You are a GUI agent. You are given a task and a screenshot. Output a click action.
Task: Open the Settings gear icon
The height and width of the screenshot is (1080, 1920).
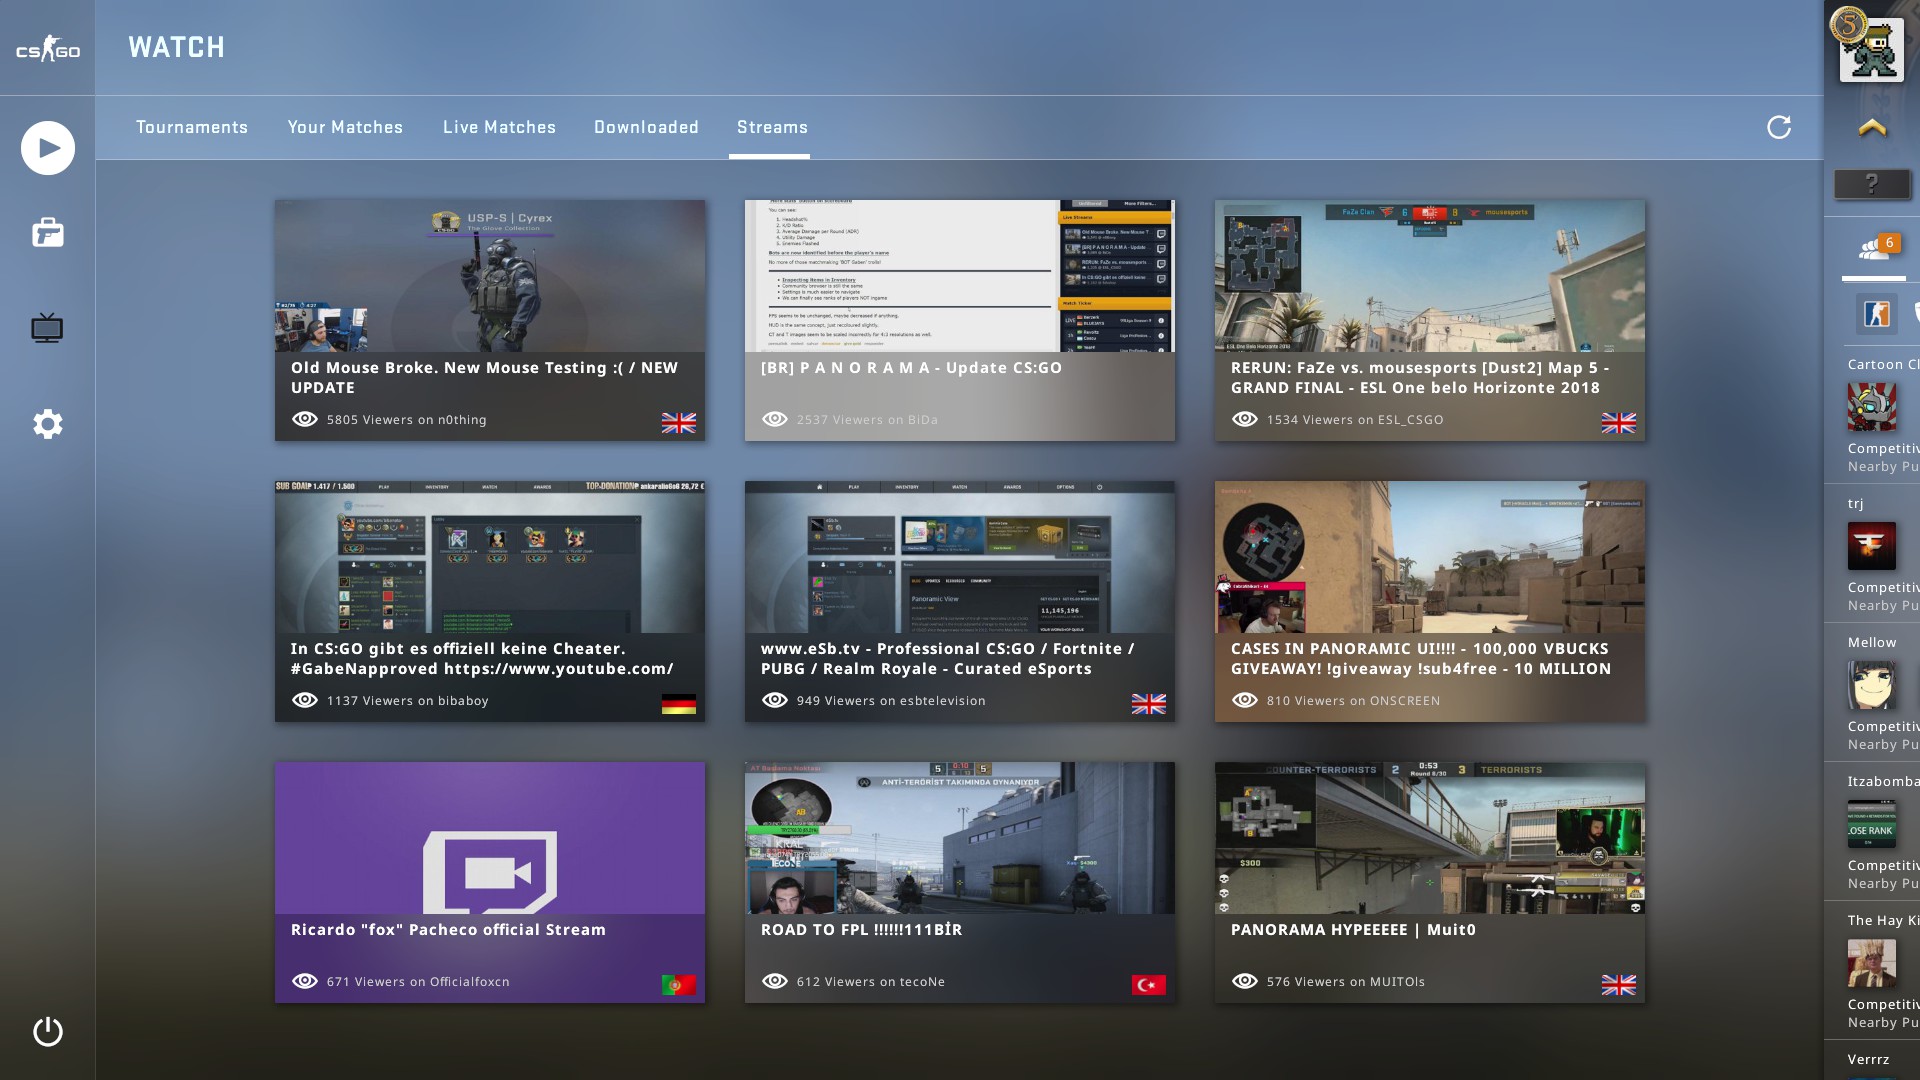tap(48, 424)
